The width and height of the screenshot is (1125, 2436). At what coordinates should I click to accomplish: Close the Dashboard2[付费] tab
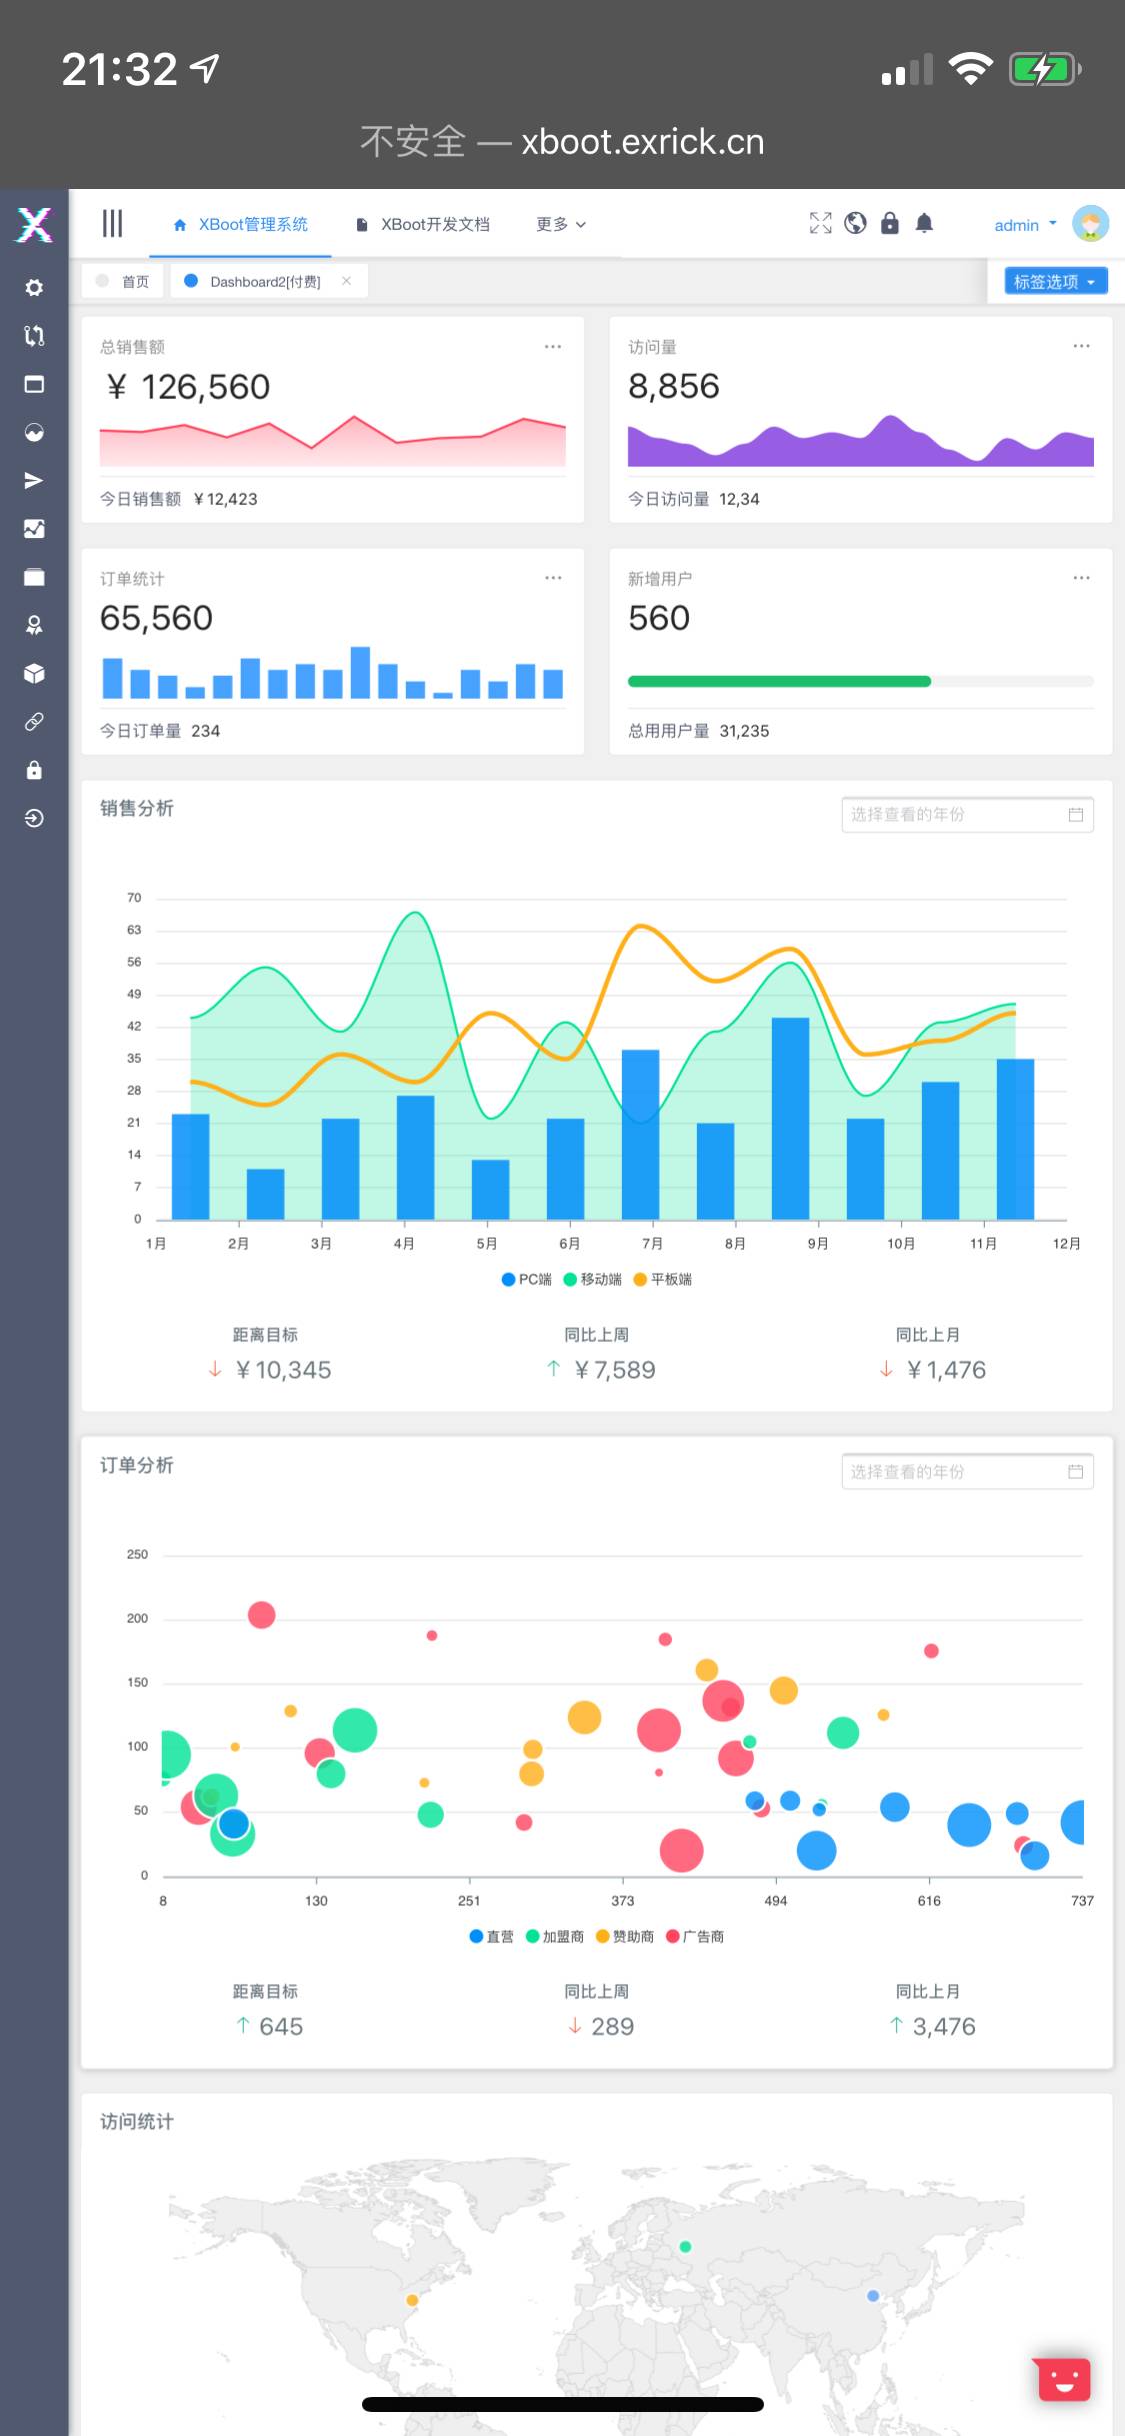tap(346, 281)
